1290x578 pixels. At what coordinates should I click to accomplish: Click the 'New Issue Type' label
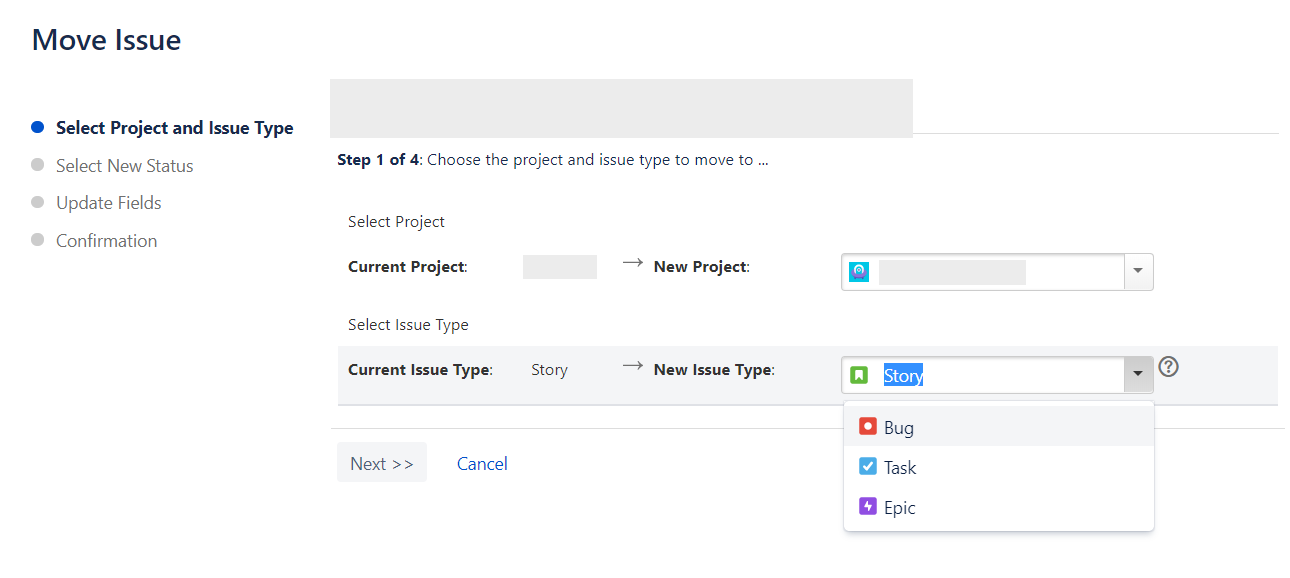714,370
